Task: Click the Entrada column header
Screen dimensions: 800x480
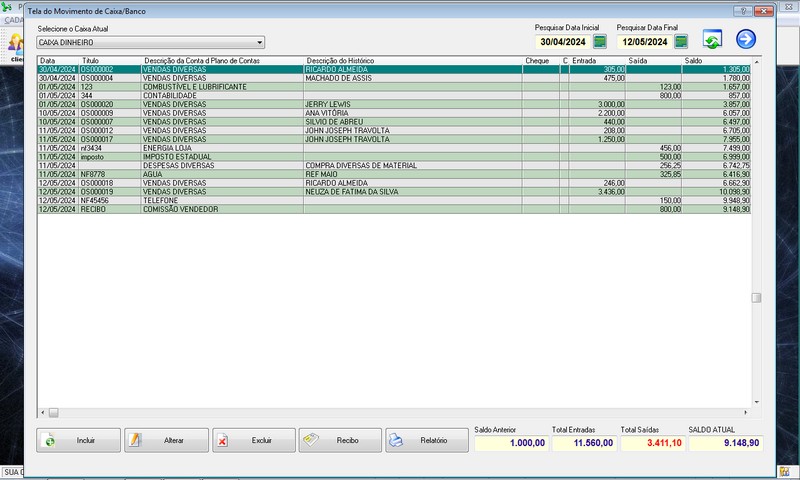Action: tap(597, 61)
